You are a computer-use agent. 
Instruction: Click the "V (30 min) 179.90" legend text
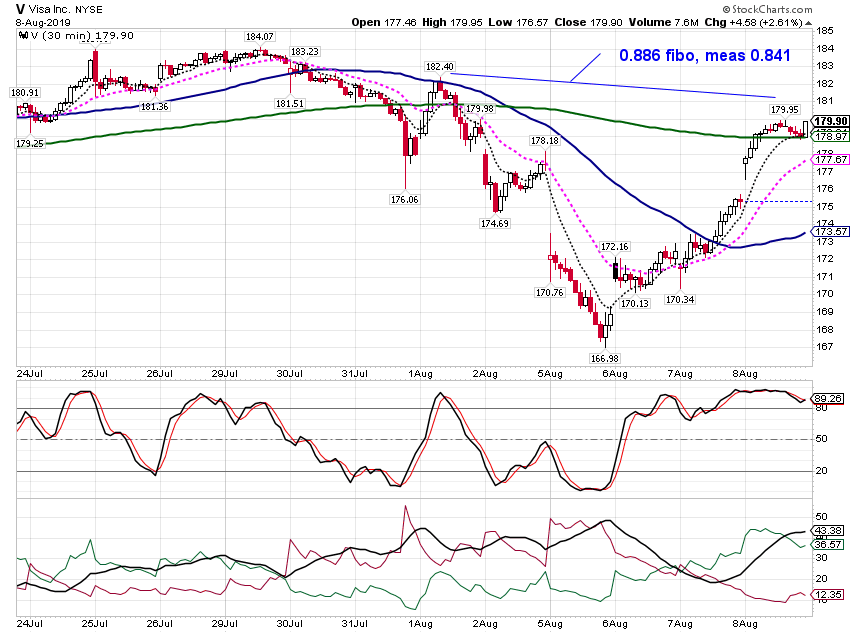point(82,36)
